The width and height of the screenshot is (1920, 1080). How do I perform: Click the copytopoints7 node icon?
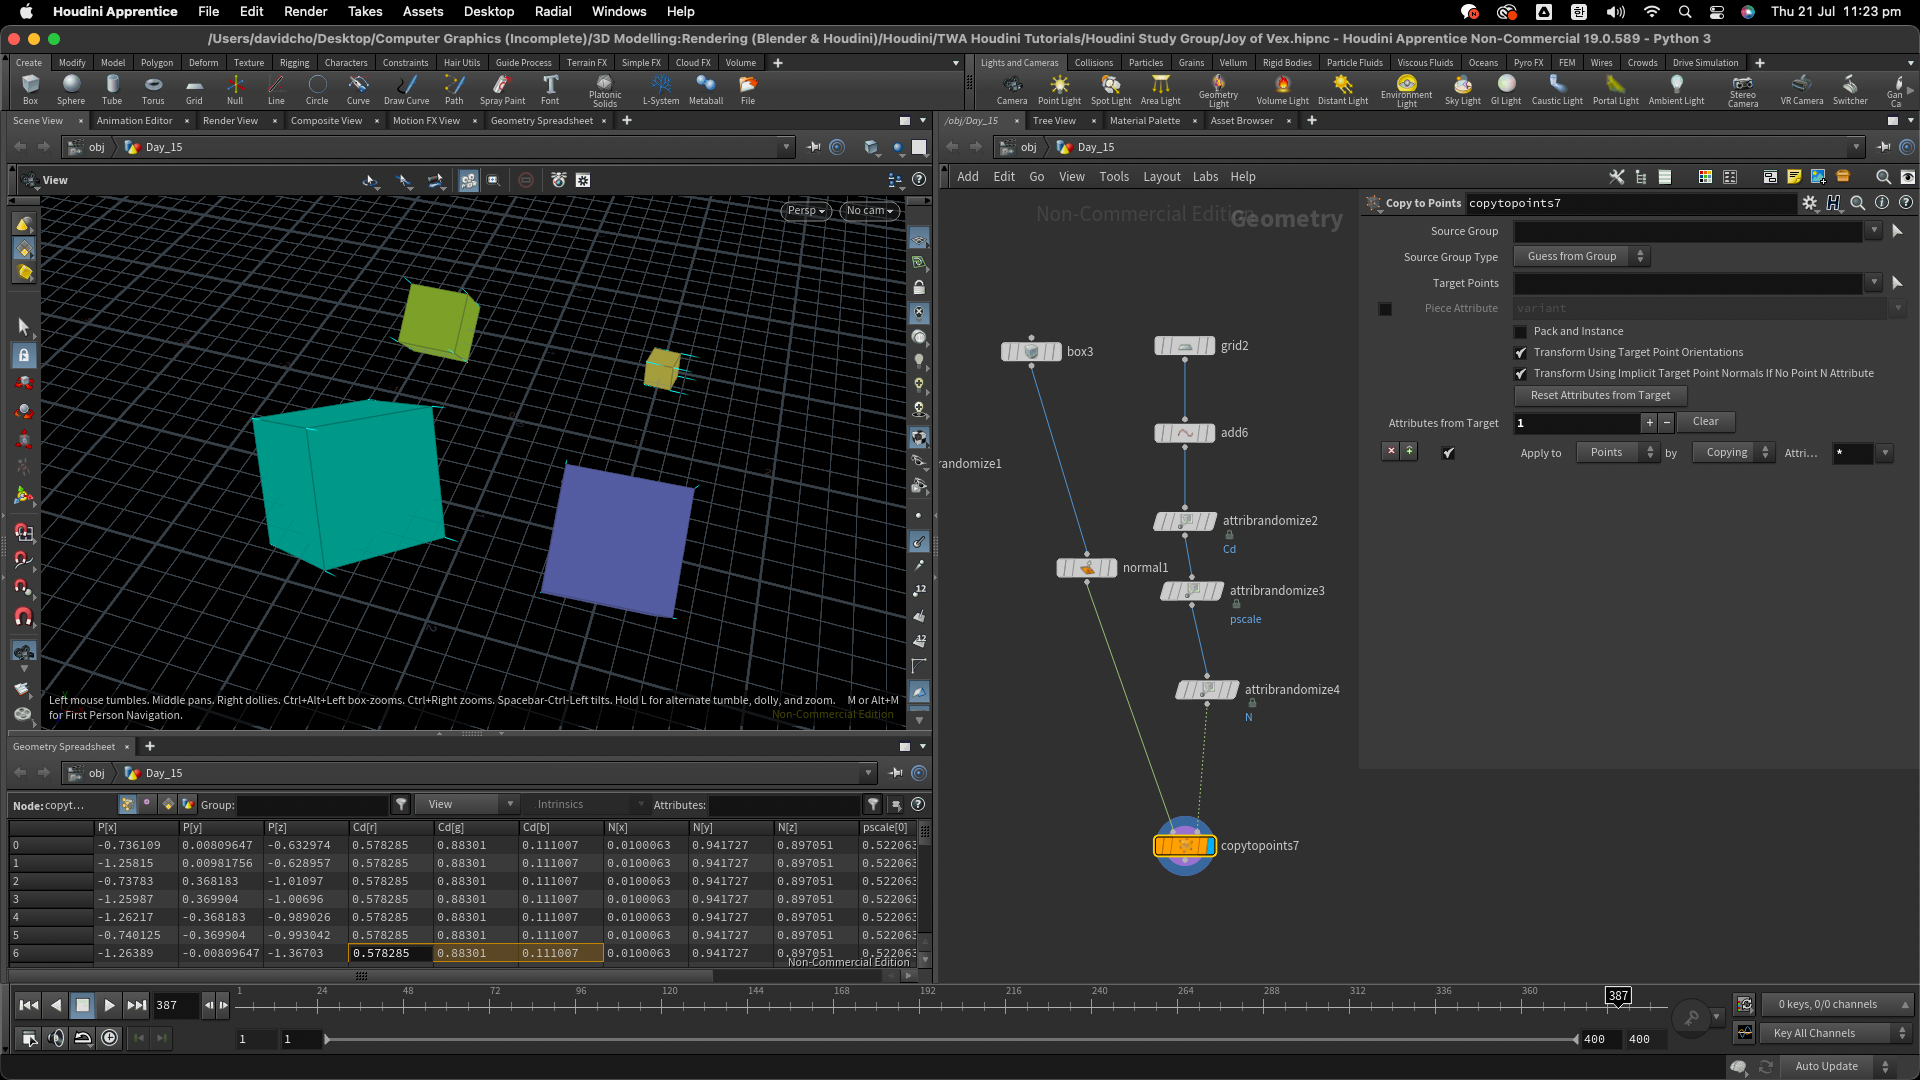1185,846
